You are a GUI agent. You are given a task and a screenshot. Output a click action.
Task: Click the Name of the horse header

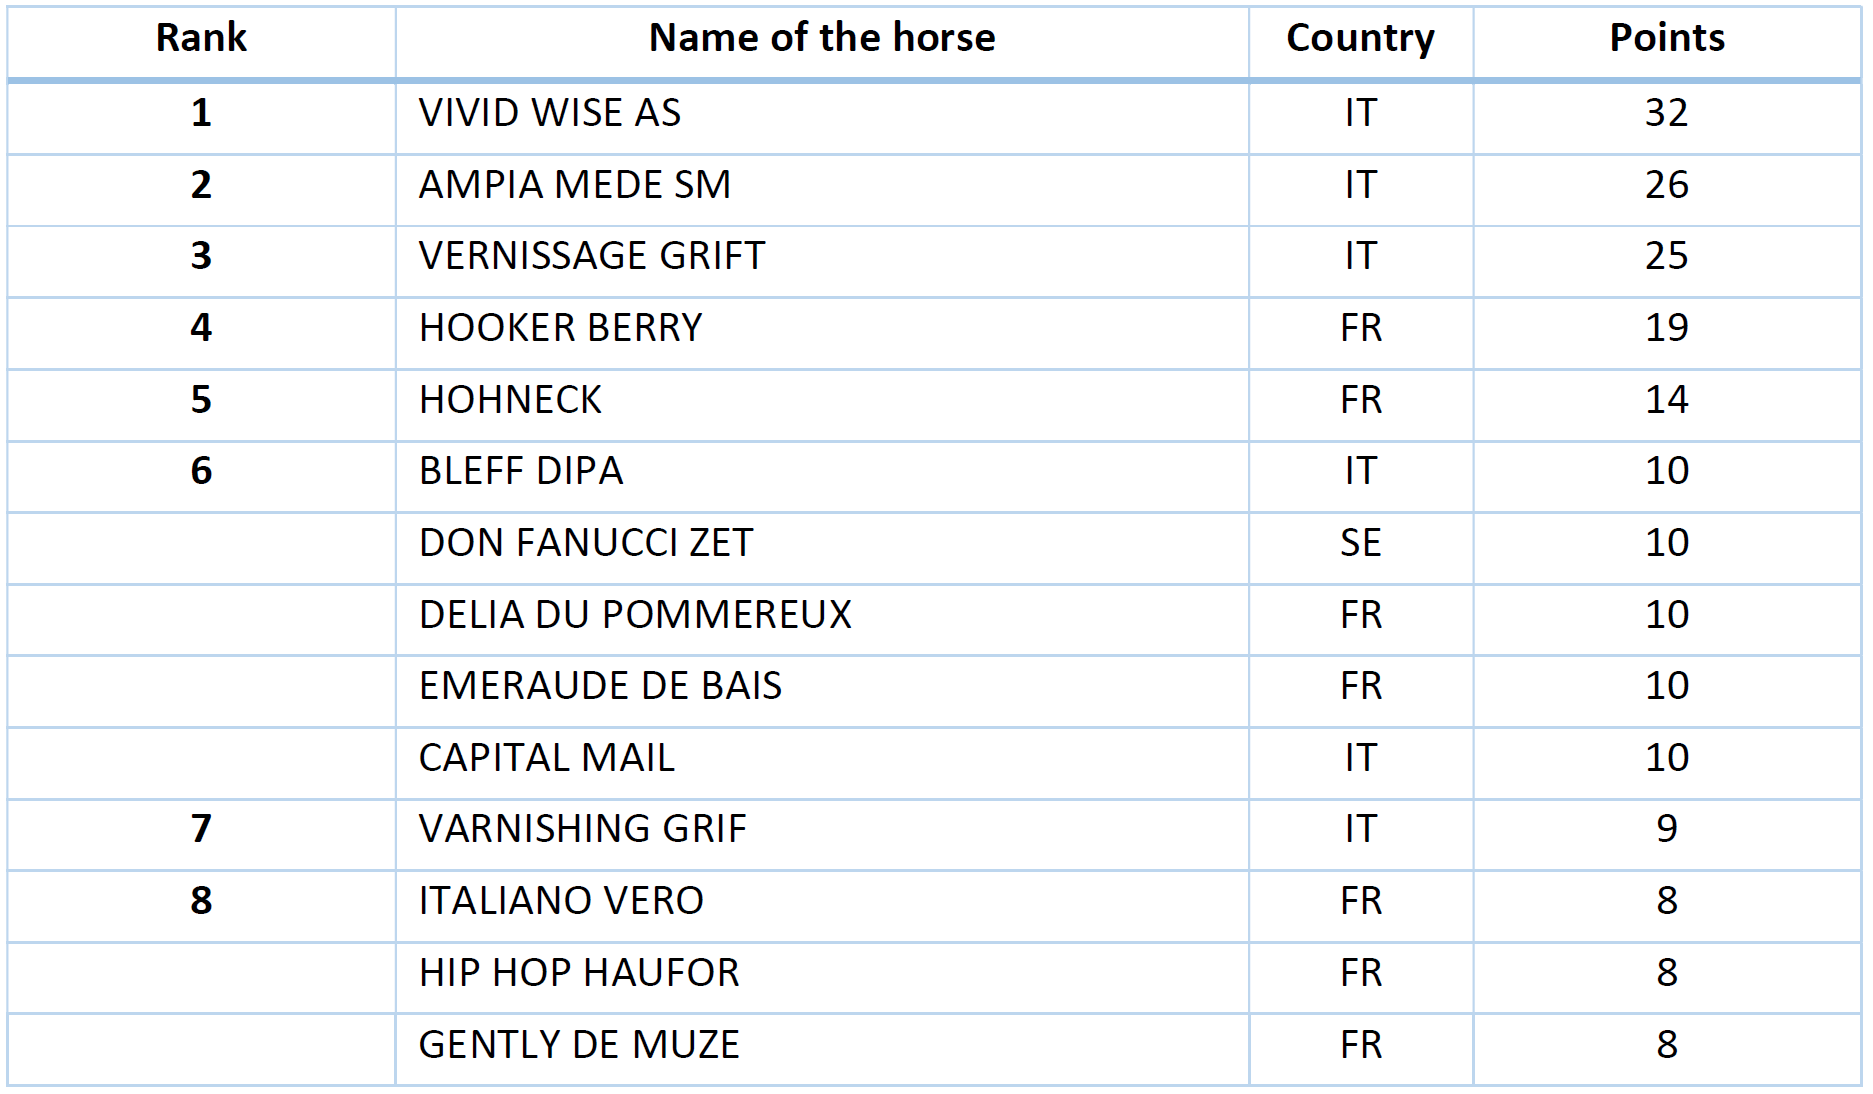click(x=821, y=38)
